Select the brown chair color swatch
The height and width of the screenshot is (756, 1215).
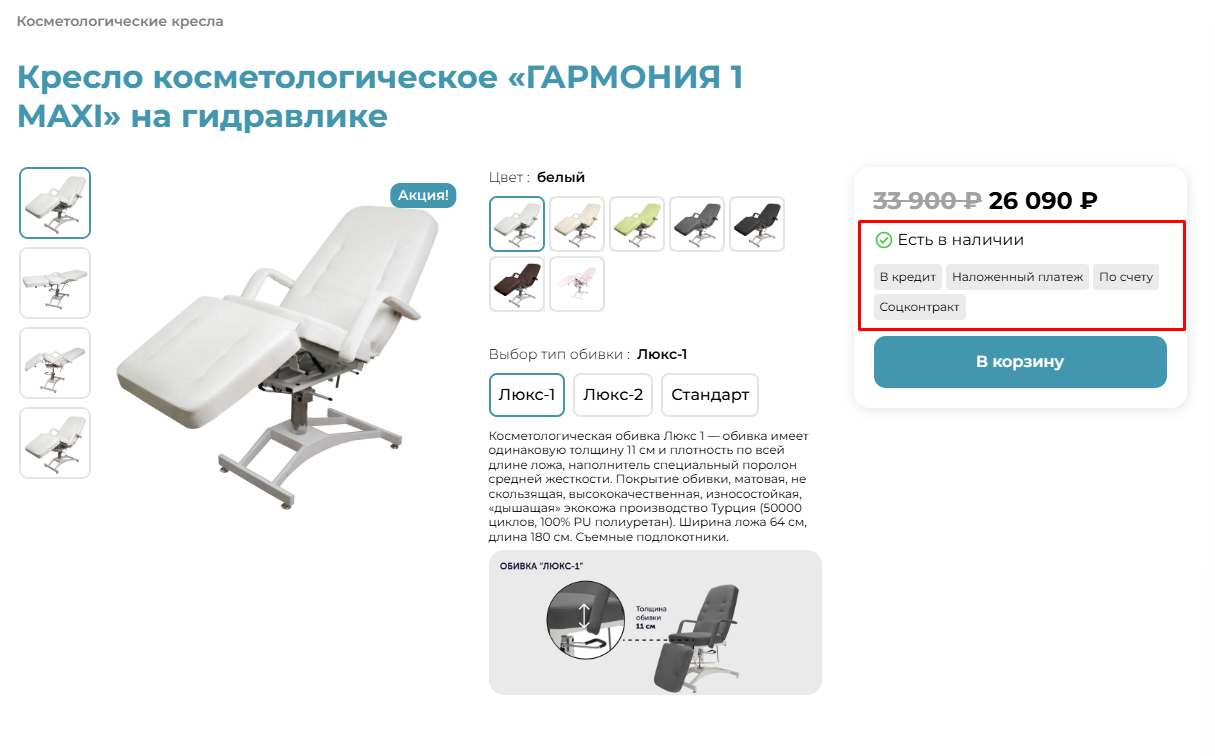(517, 284)
